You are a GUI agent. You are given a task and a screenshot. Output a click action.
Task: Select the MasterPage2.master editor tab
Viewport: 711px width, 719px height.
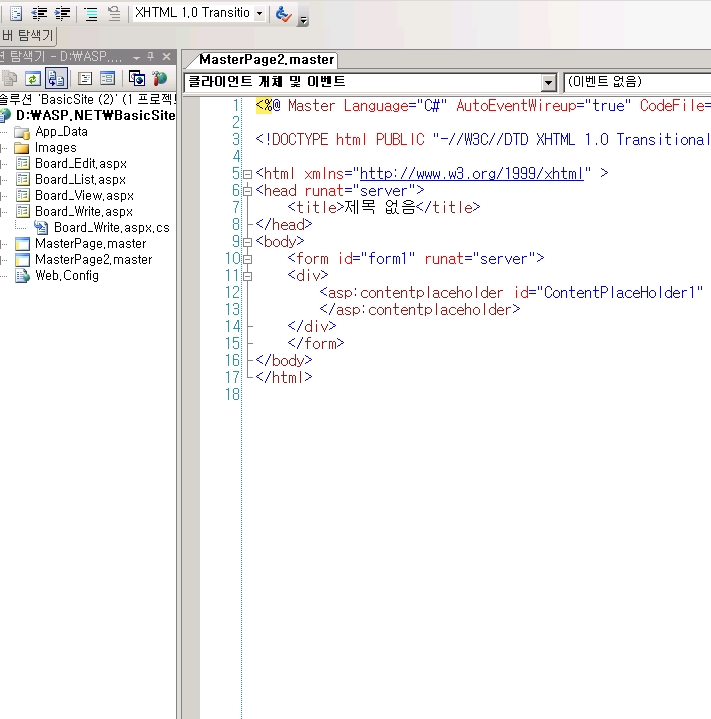266,60
